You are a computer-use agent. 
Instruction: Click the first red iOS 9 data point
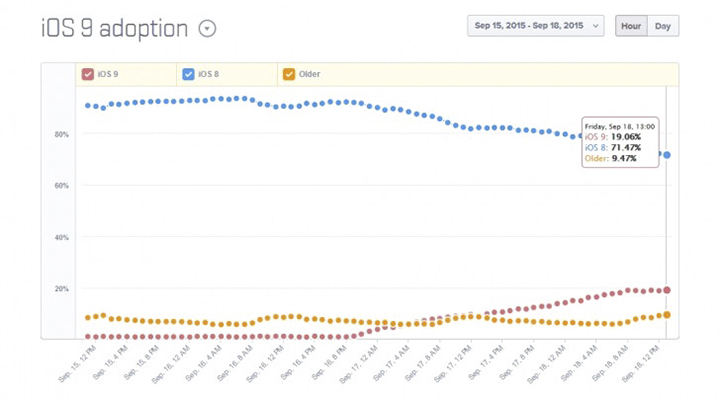point(87,336)
